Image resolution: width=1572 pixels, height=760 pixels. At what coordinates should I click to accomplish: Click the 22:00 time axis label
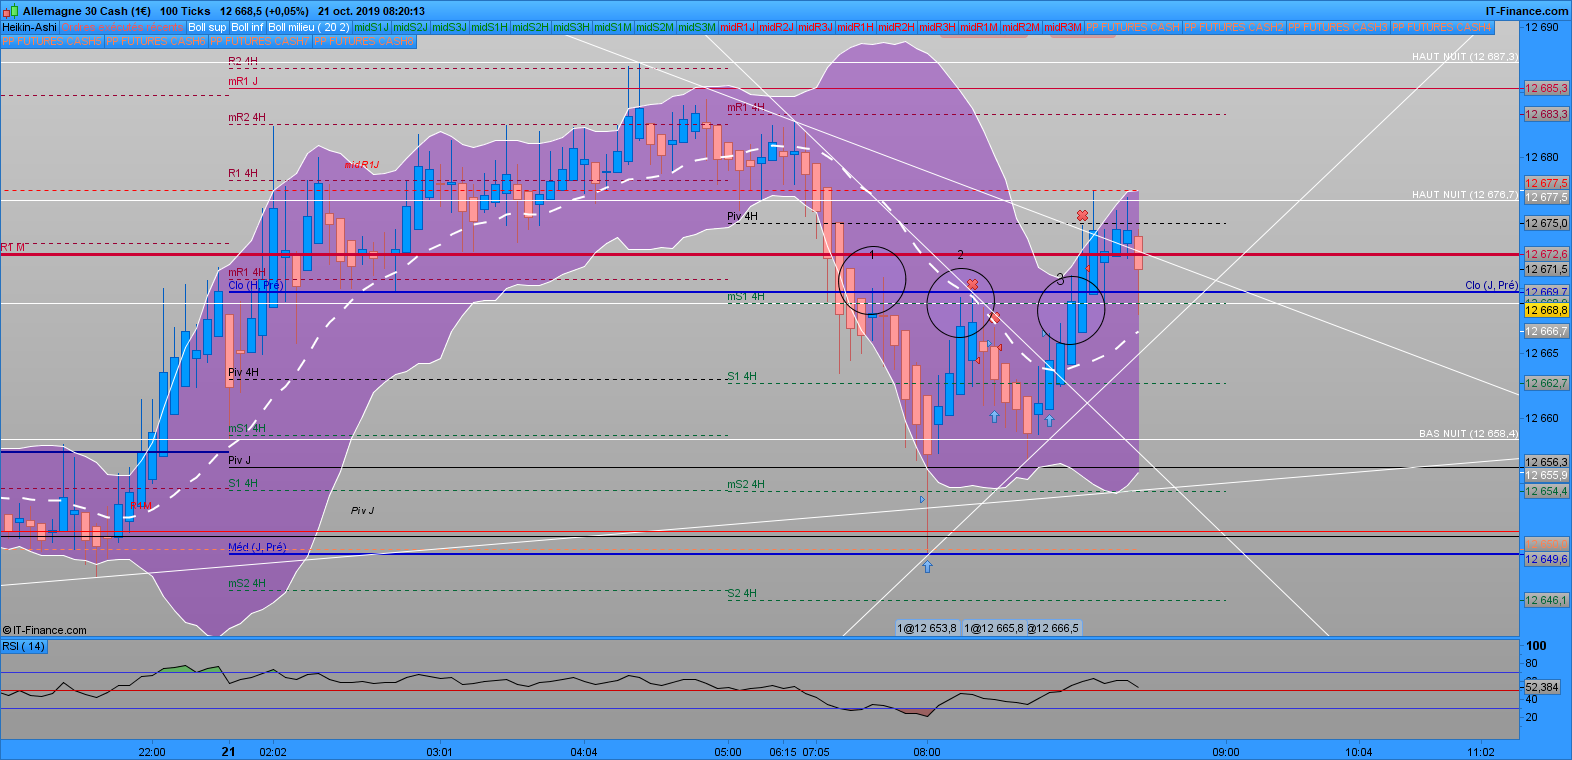click(x=152, y=752)
